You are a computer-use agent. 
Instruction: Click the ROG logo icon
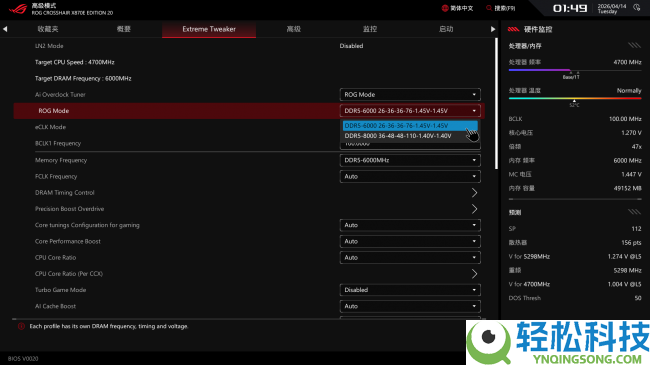pos(18,8)
